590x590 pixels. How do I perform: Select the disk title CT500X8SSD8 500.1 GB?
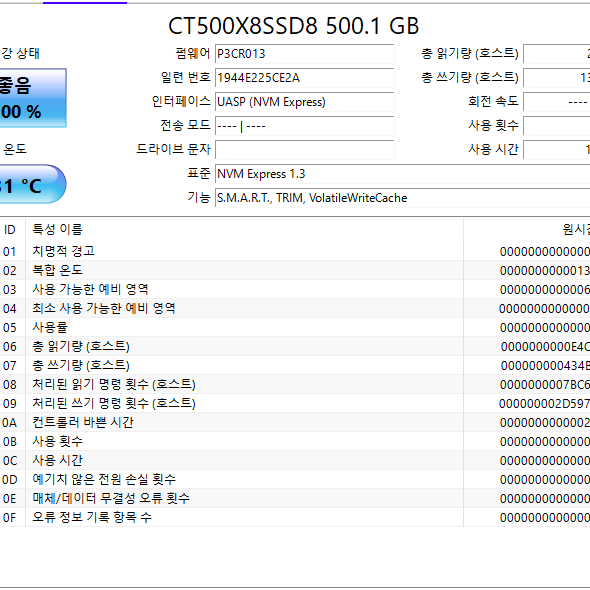click(x=293, y=26)
